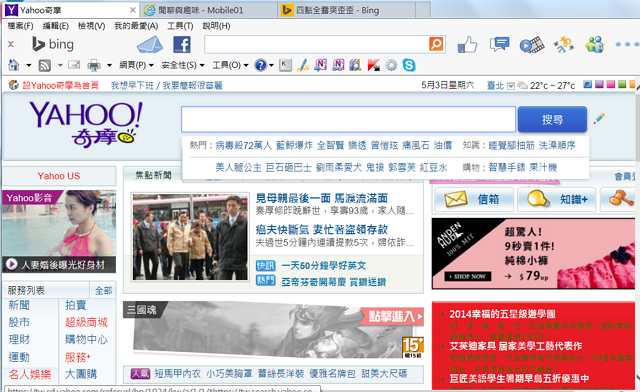Click inside the Bing bar search field
Screen dimensions: 640x392
click(317, 44)
